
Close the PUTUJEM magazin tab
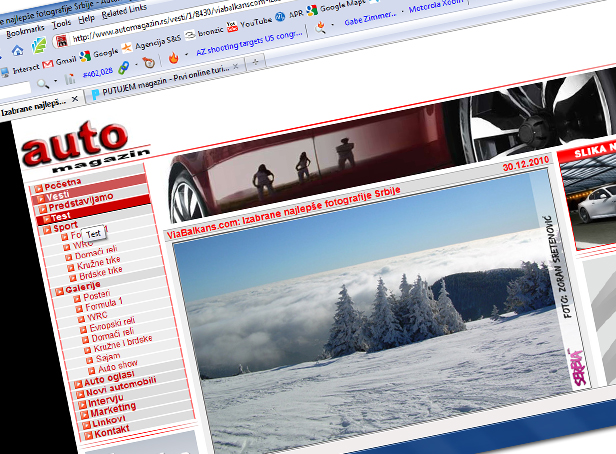235,66
